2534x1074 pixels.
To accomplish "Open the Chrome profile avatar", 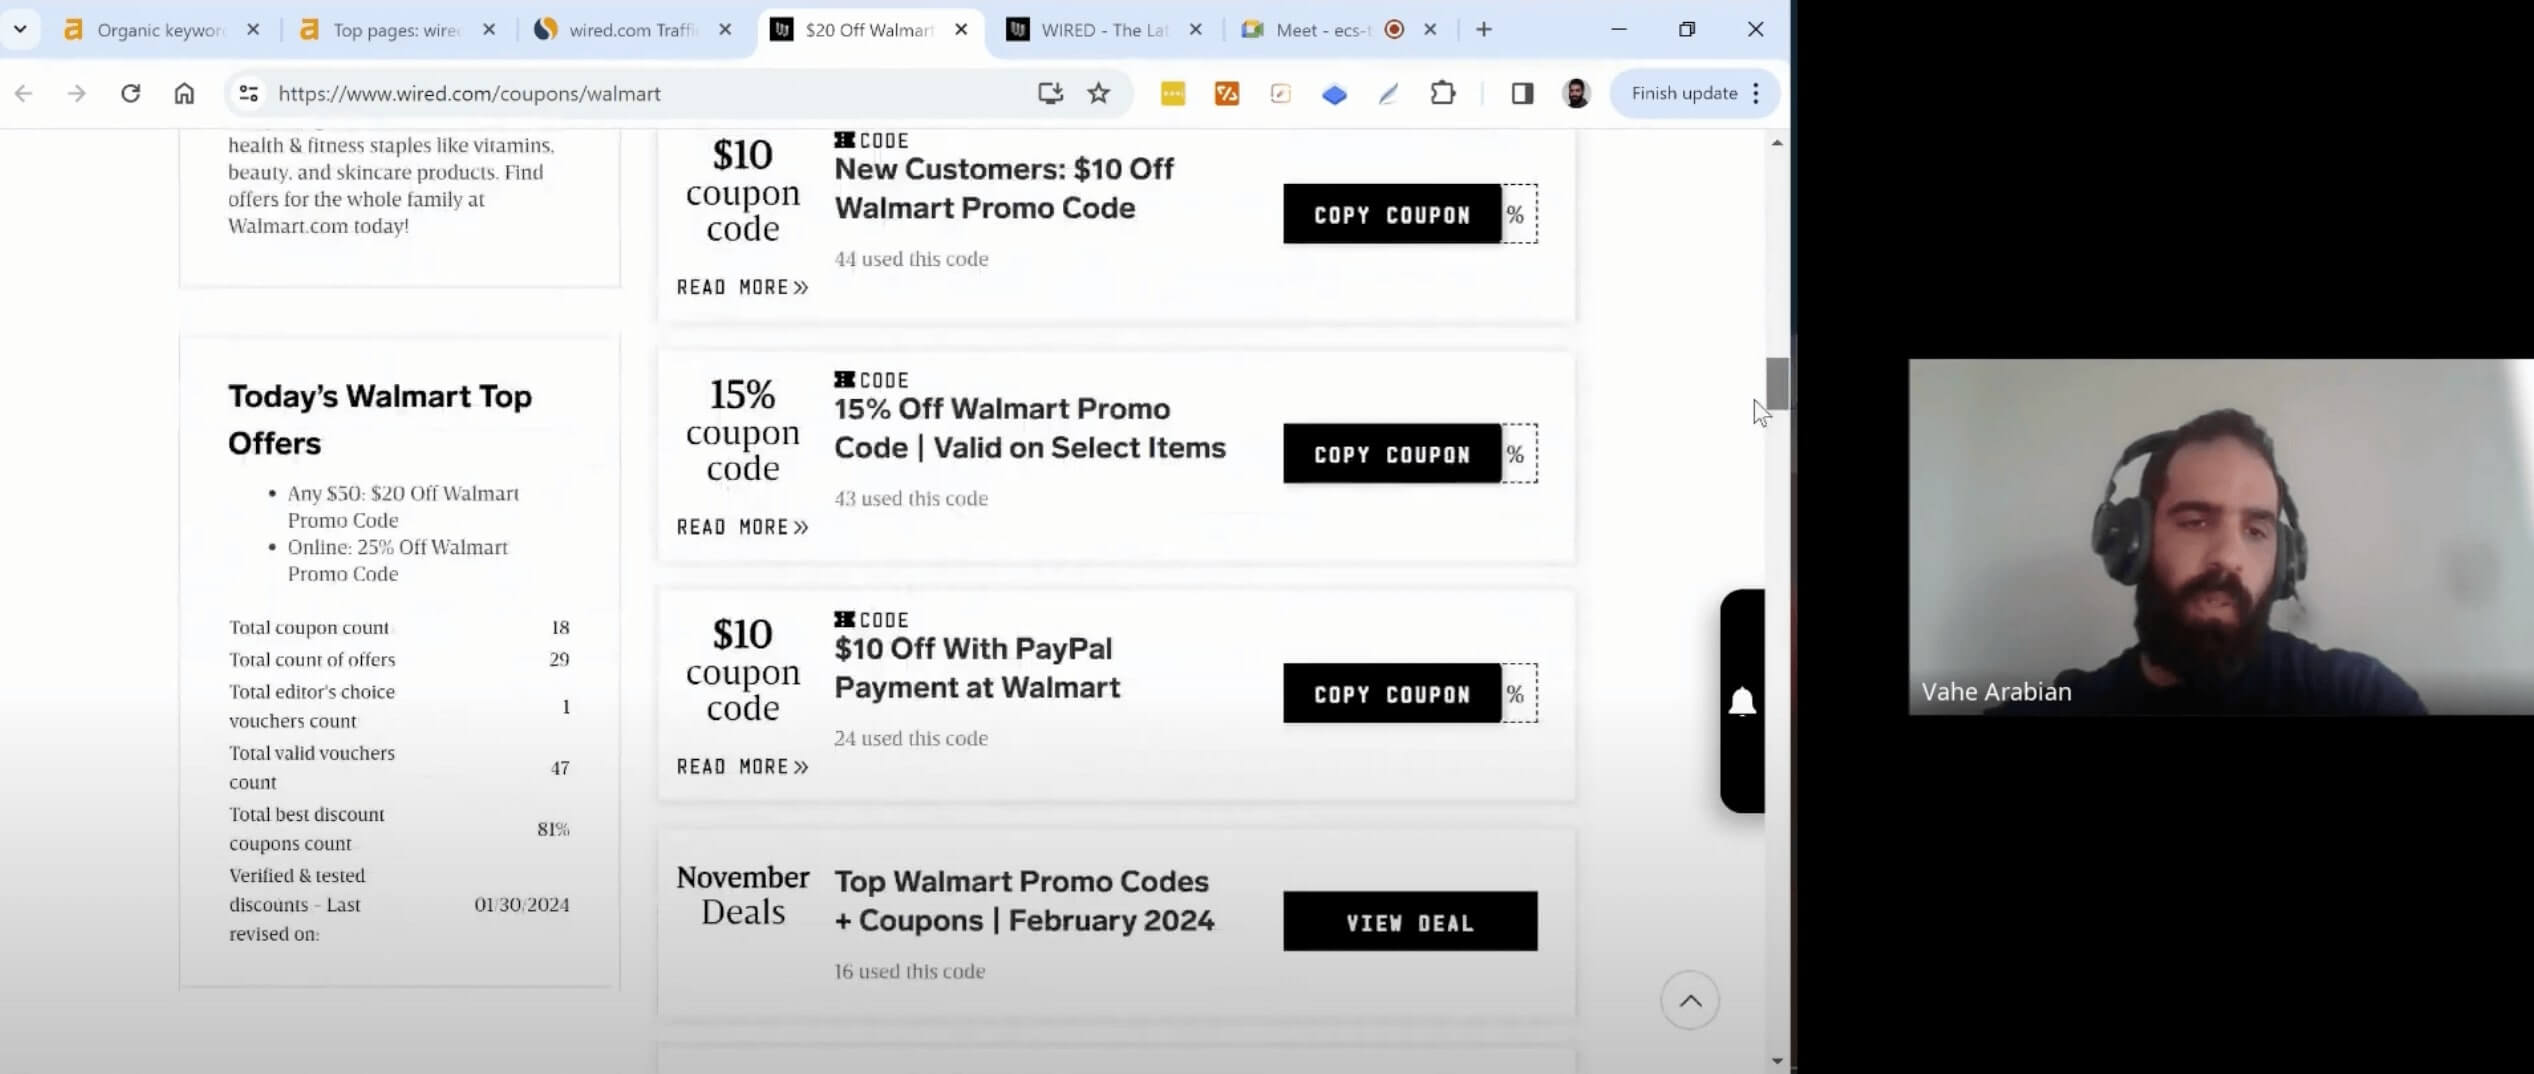I will (x=1576, y=93).
